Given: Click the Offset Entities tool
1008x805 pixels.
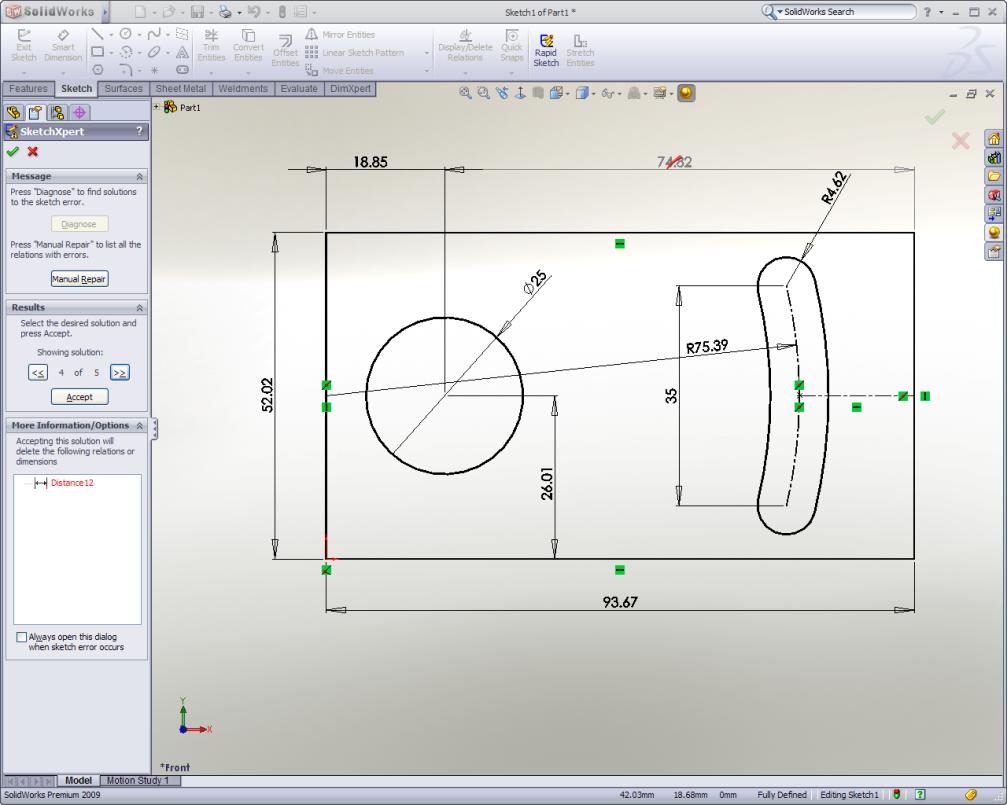Looking at the screenshot, I should (x=285, y=50).
